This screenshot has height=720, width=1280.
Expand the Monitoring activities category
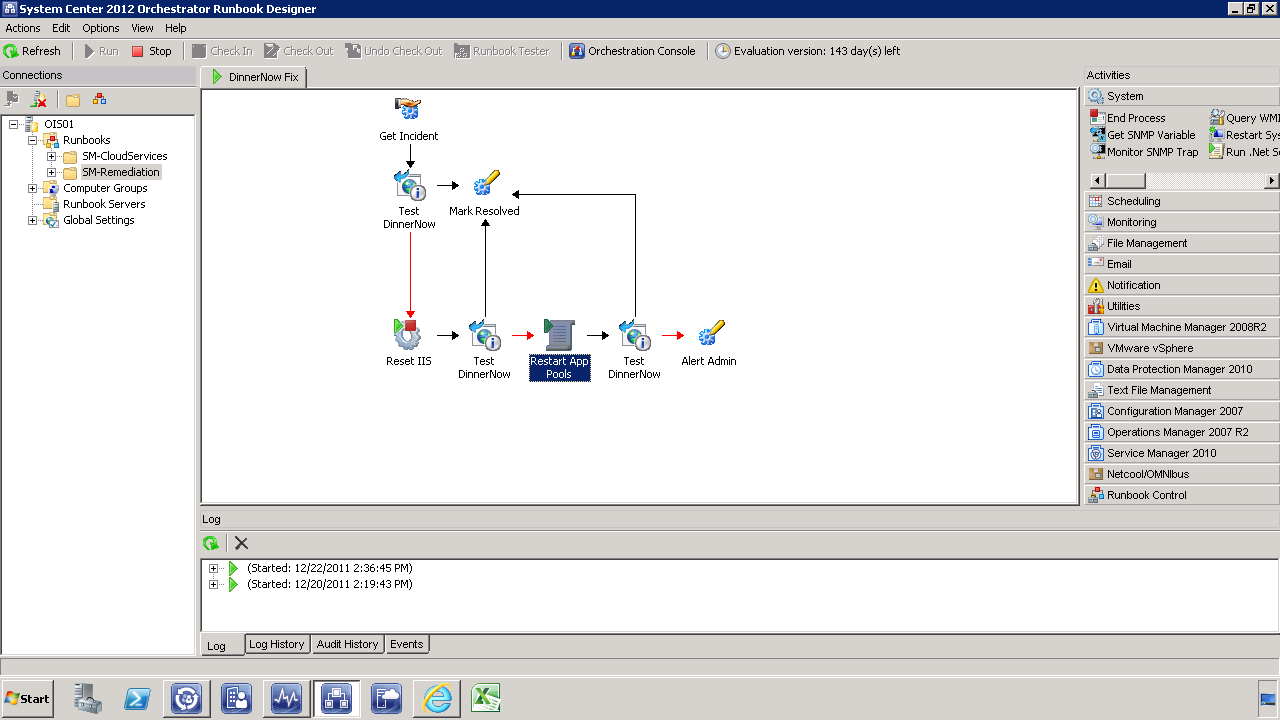[x=1182, y=222]
